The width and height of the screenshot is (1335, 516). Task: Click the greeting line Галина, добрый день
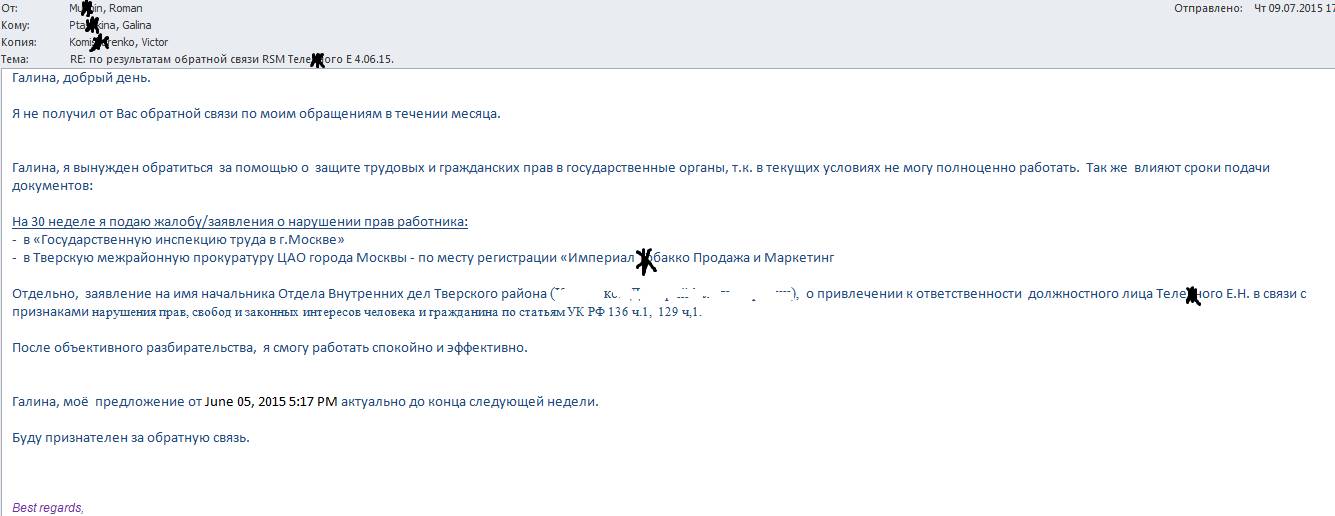pos(81,78)
